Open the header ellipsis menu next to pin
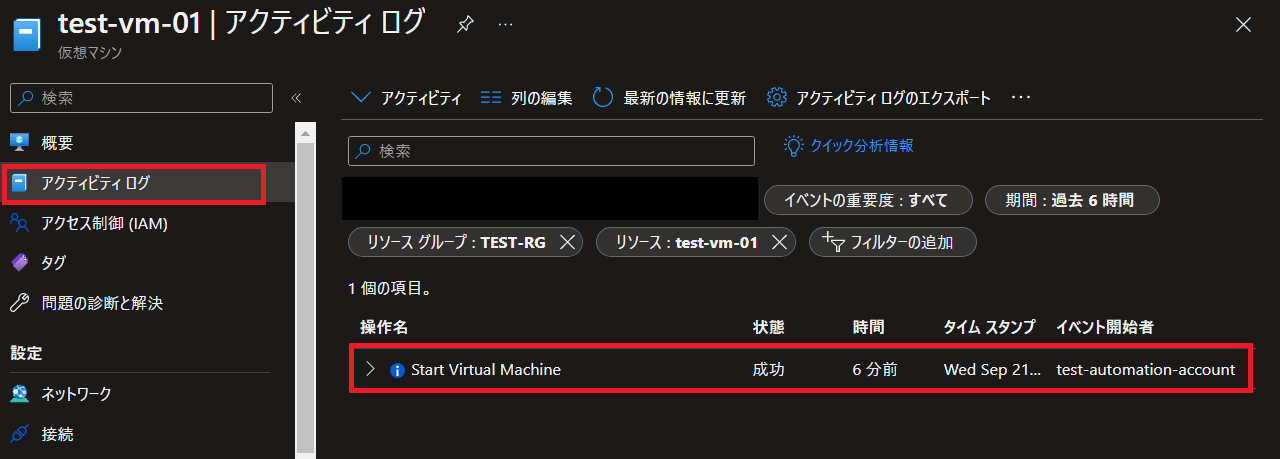 (506, 24)
